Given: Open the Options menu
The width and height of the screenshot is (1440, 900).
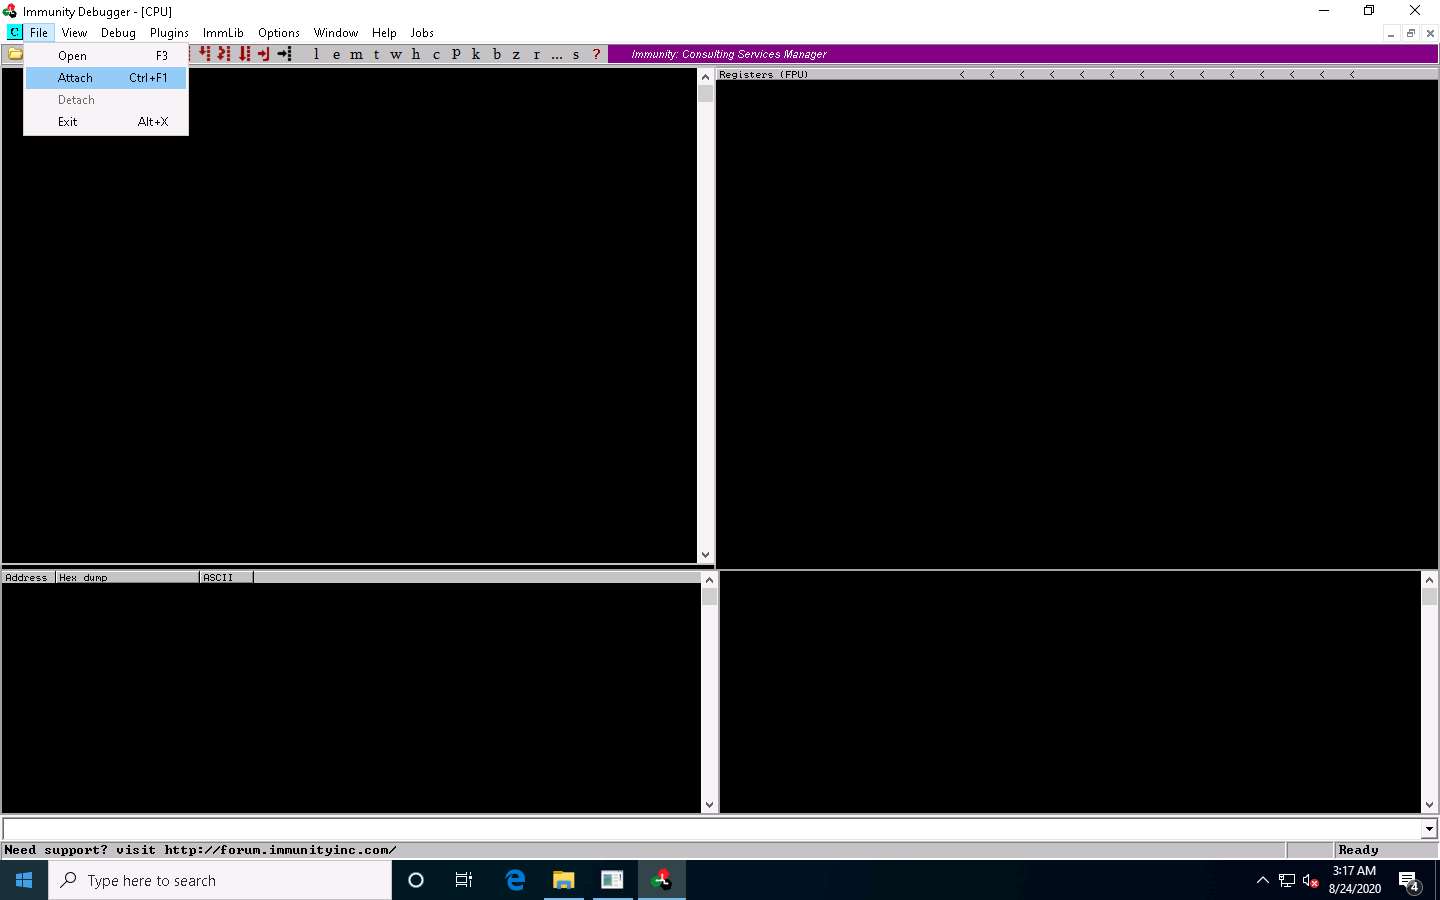Looking at the screenshot, I should (x=279, y=33).
